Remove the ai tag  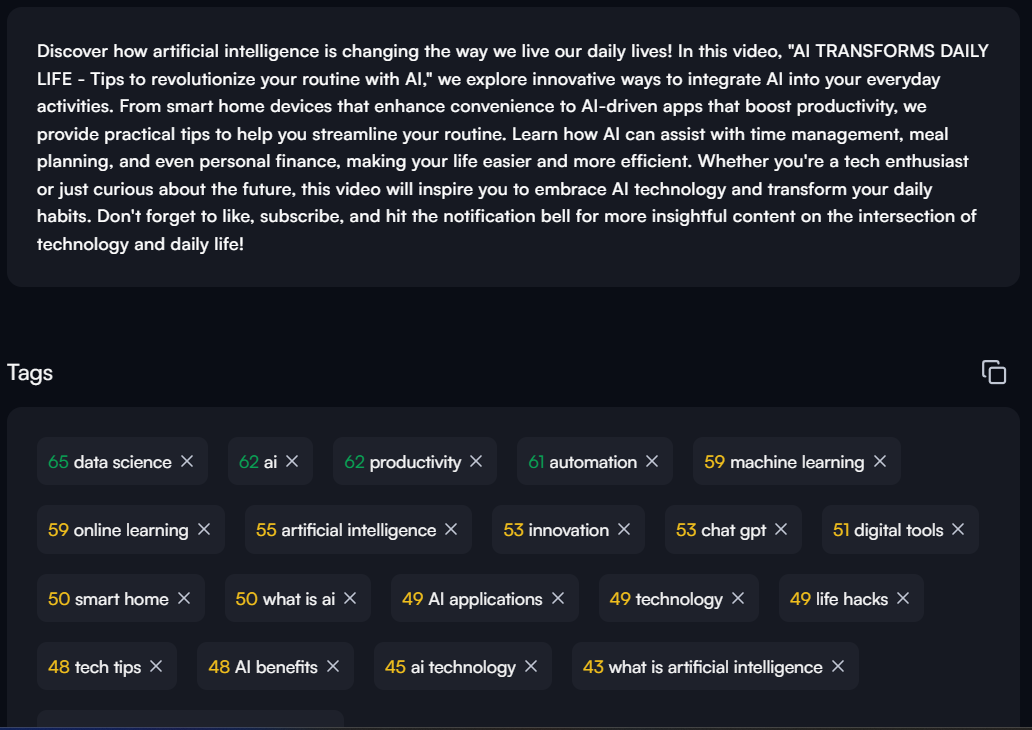[x=292, y=461]
